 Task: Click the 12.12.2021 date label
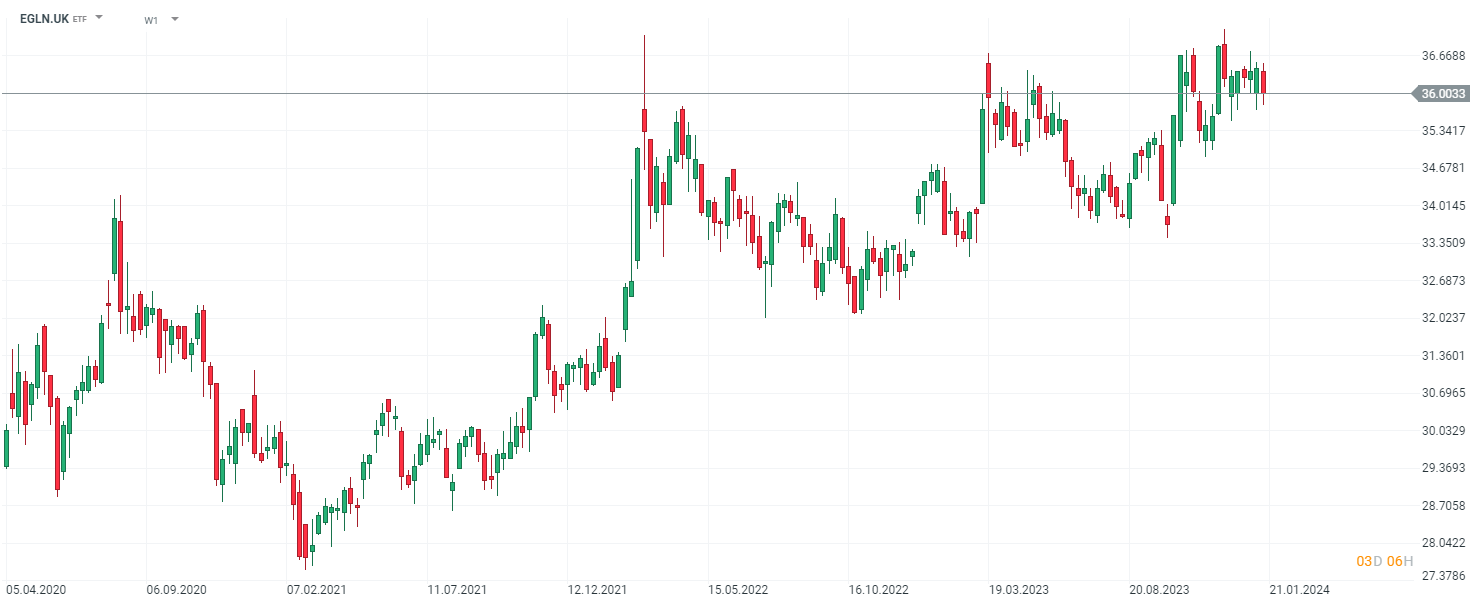point(597,590)
